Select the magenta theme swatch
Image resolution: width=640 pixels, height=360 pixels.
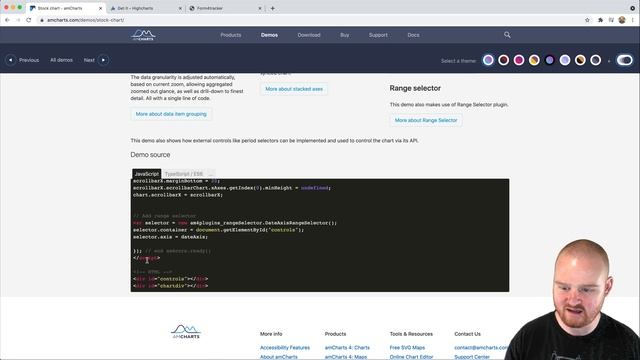click(519, 60)
